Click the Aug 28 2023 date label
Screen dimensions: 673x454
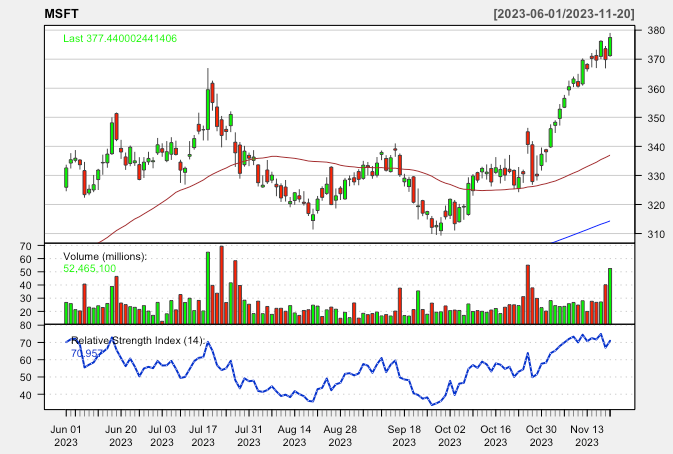point(340,436)
